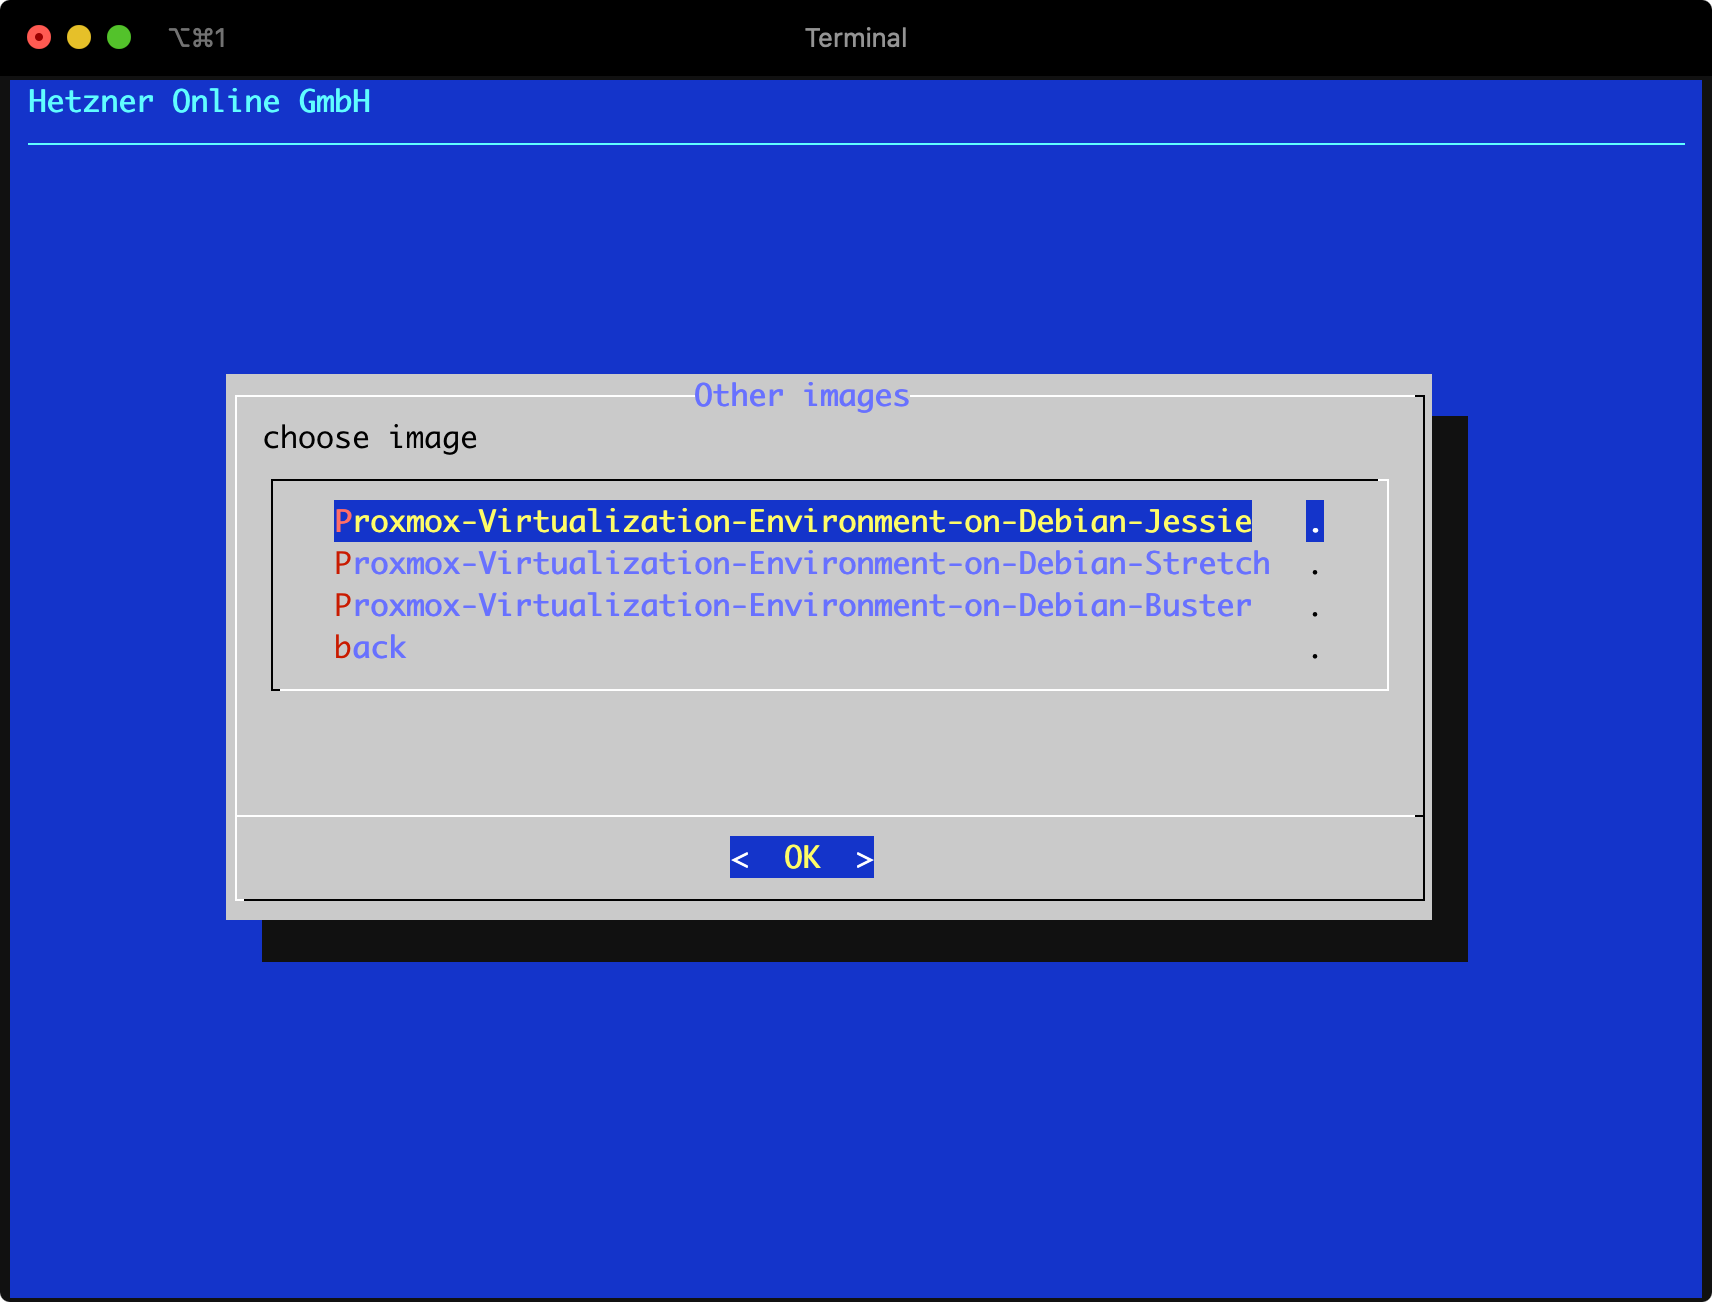
Task: Click the 'choose image' prompt text
Action: point(370,437)
